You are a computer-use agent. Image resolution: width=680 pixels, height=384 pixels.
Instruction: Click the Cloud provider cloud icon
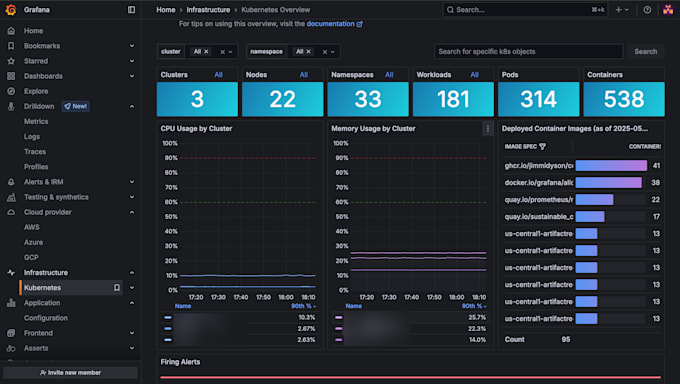pos(11,212)
